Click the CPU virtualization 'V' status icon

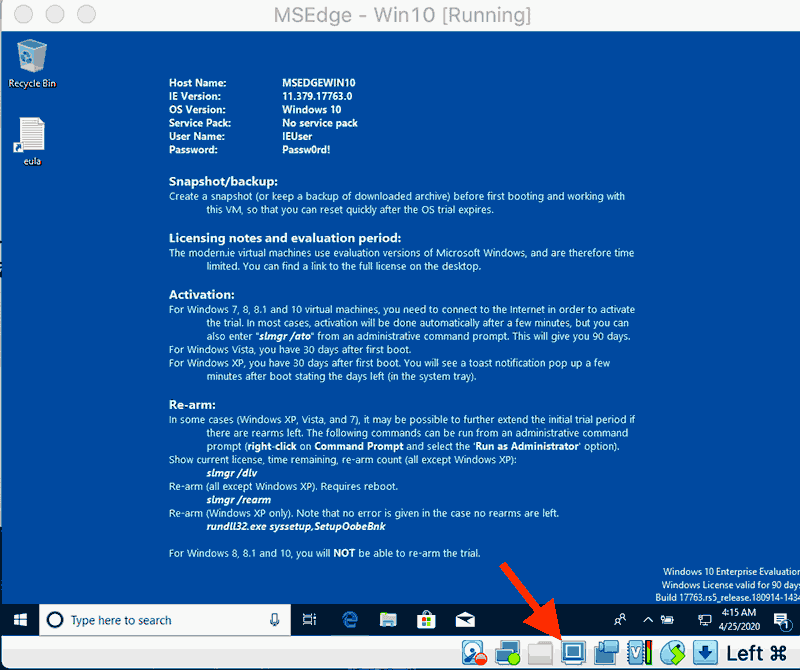(x=638, y=653)
